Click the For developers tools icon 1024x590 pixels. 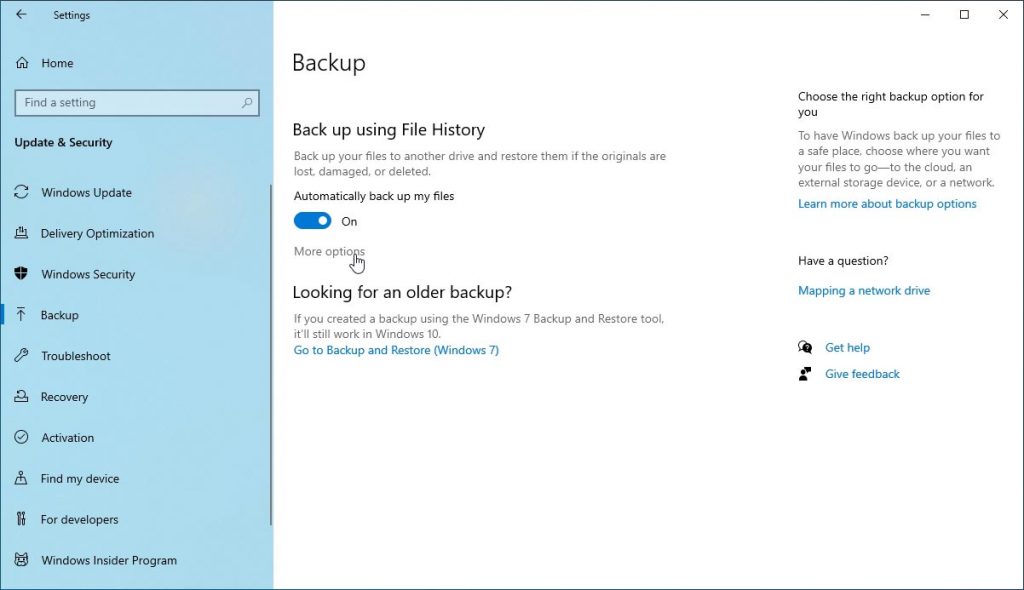[21, 519]
